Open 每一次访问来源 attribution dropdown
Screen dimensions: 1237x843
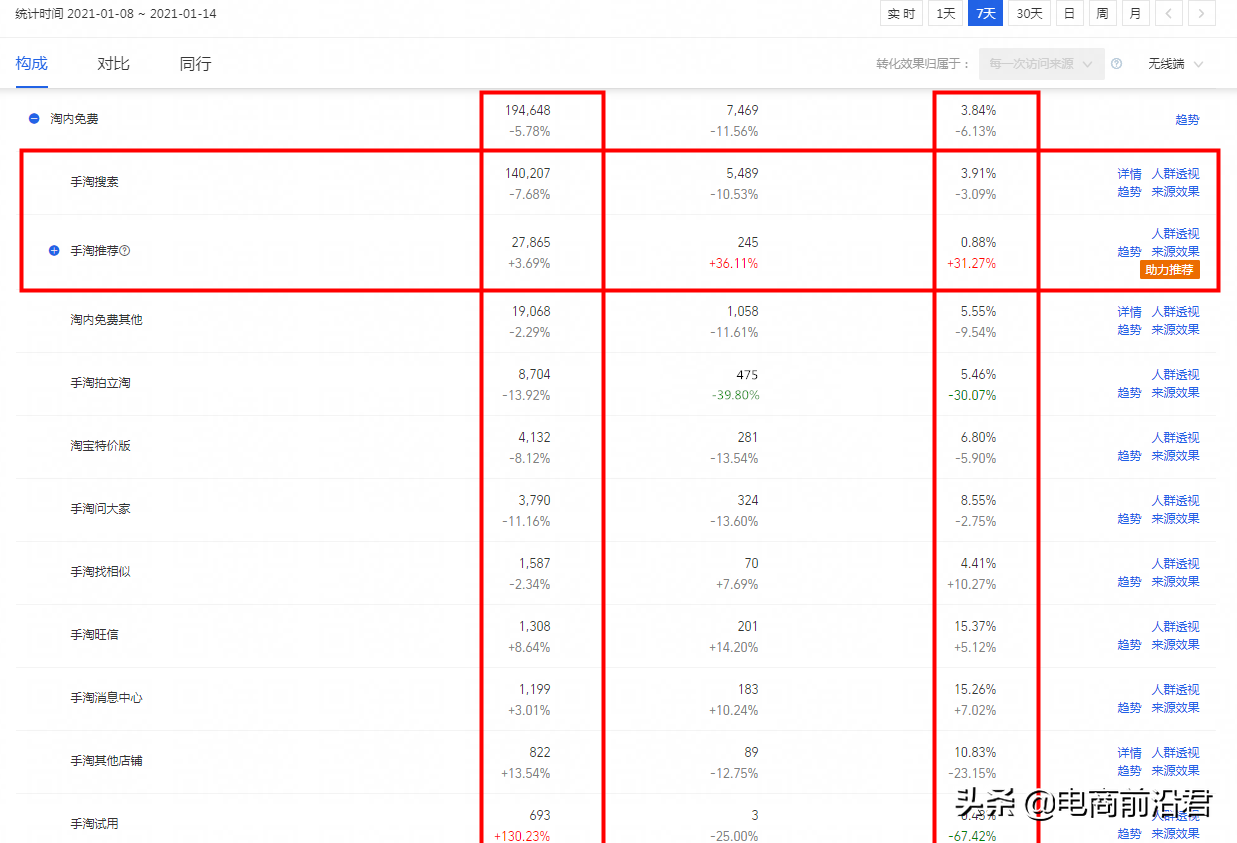click(x=1042, y=64)
